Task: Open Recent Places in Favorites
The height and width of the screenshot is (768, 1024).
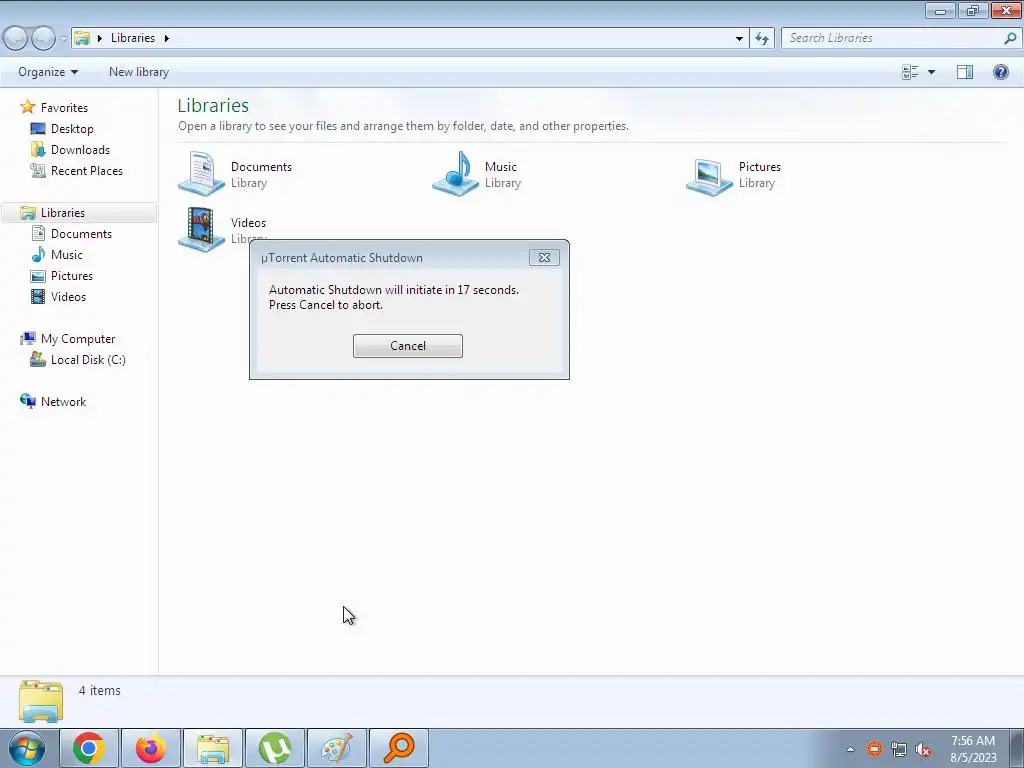Action: [x=87, y=170]
